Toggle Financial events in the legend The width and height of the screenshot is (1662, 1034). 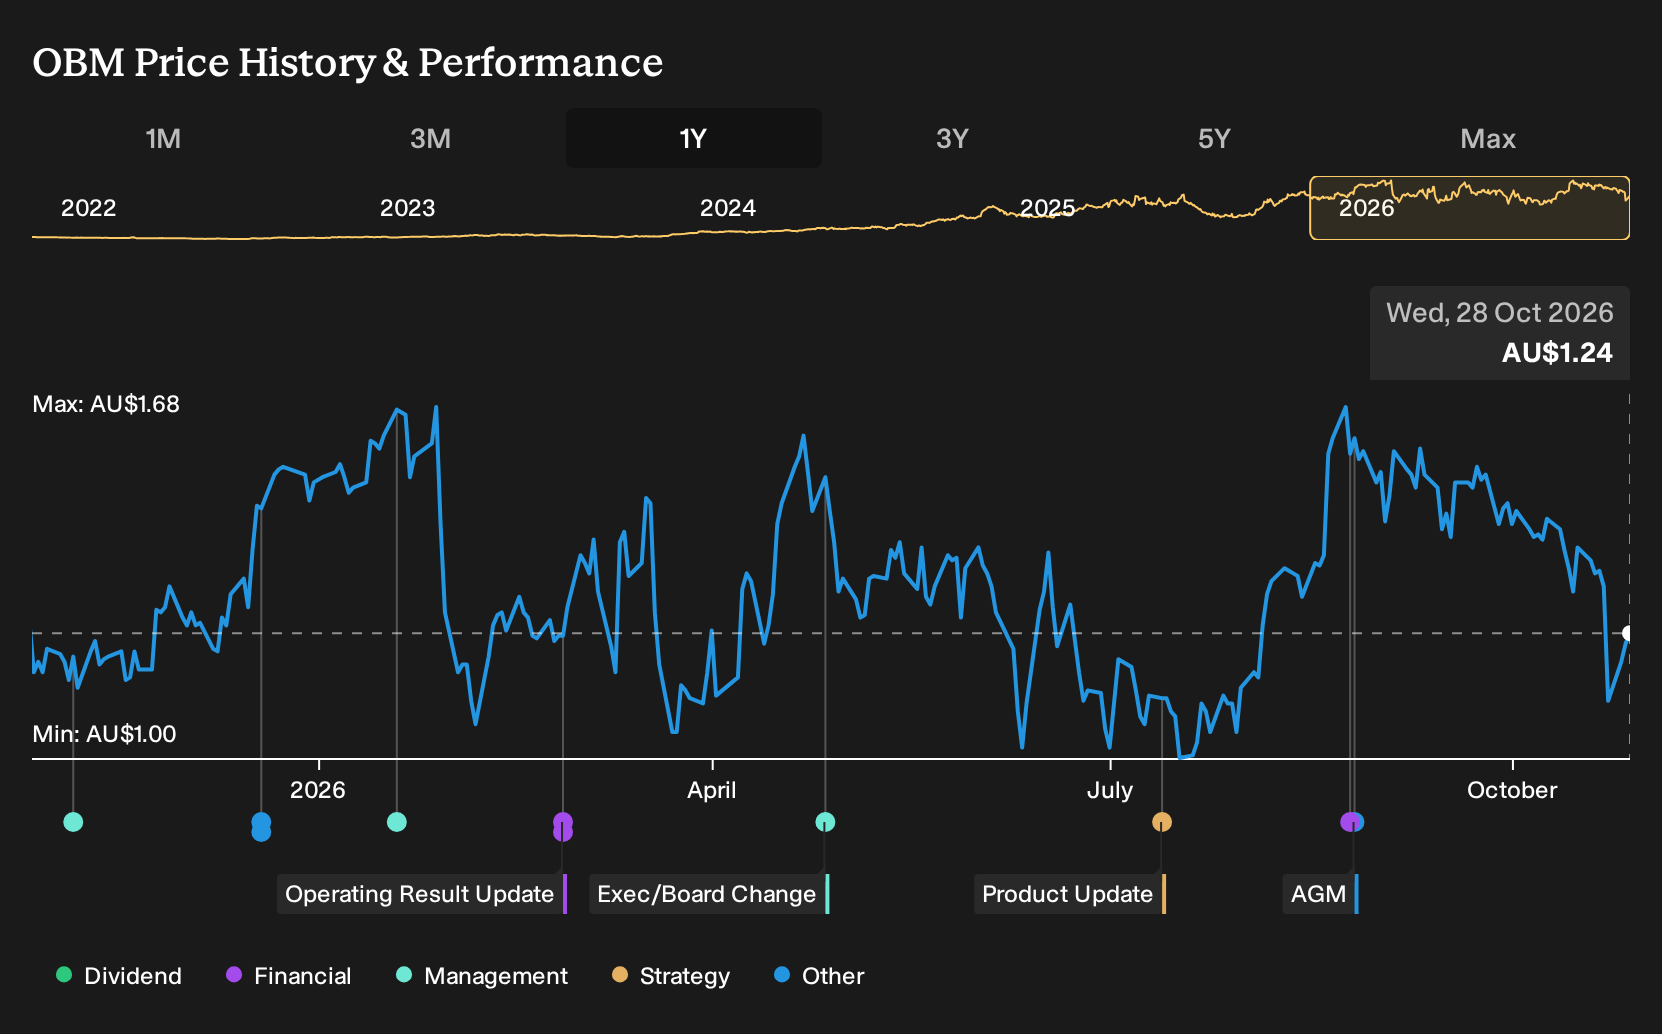(x=288, y=976)
